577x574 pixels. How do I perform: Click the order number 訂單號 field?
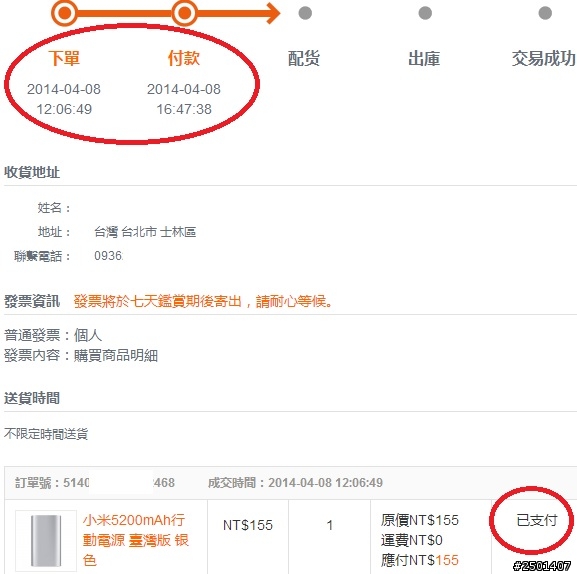95,482
